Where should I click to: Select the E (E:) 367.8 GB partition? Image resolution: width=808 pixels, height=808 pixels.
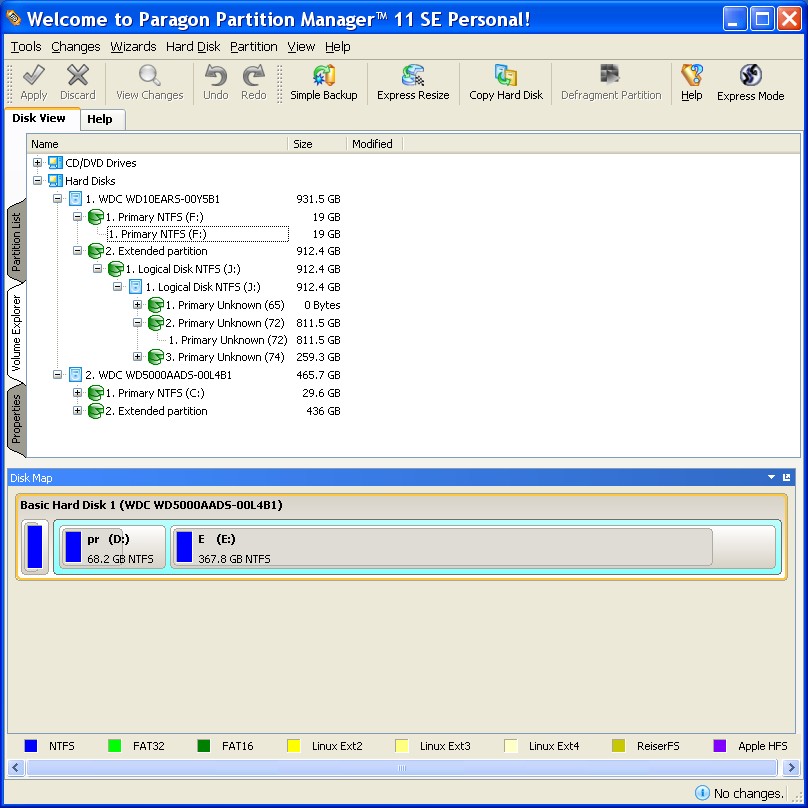tap(473, 547)
